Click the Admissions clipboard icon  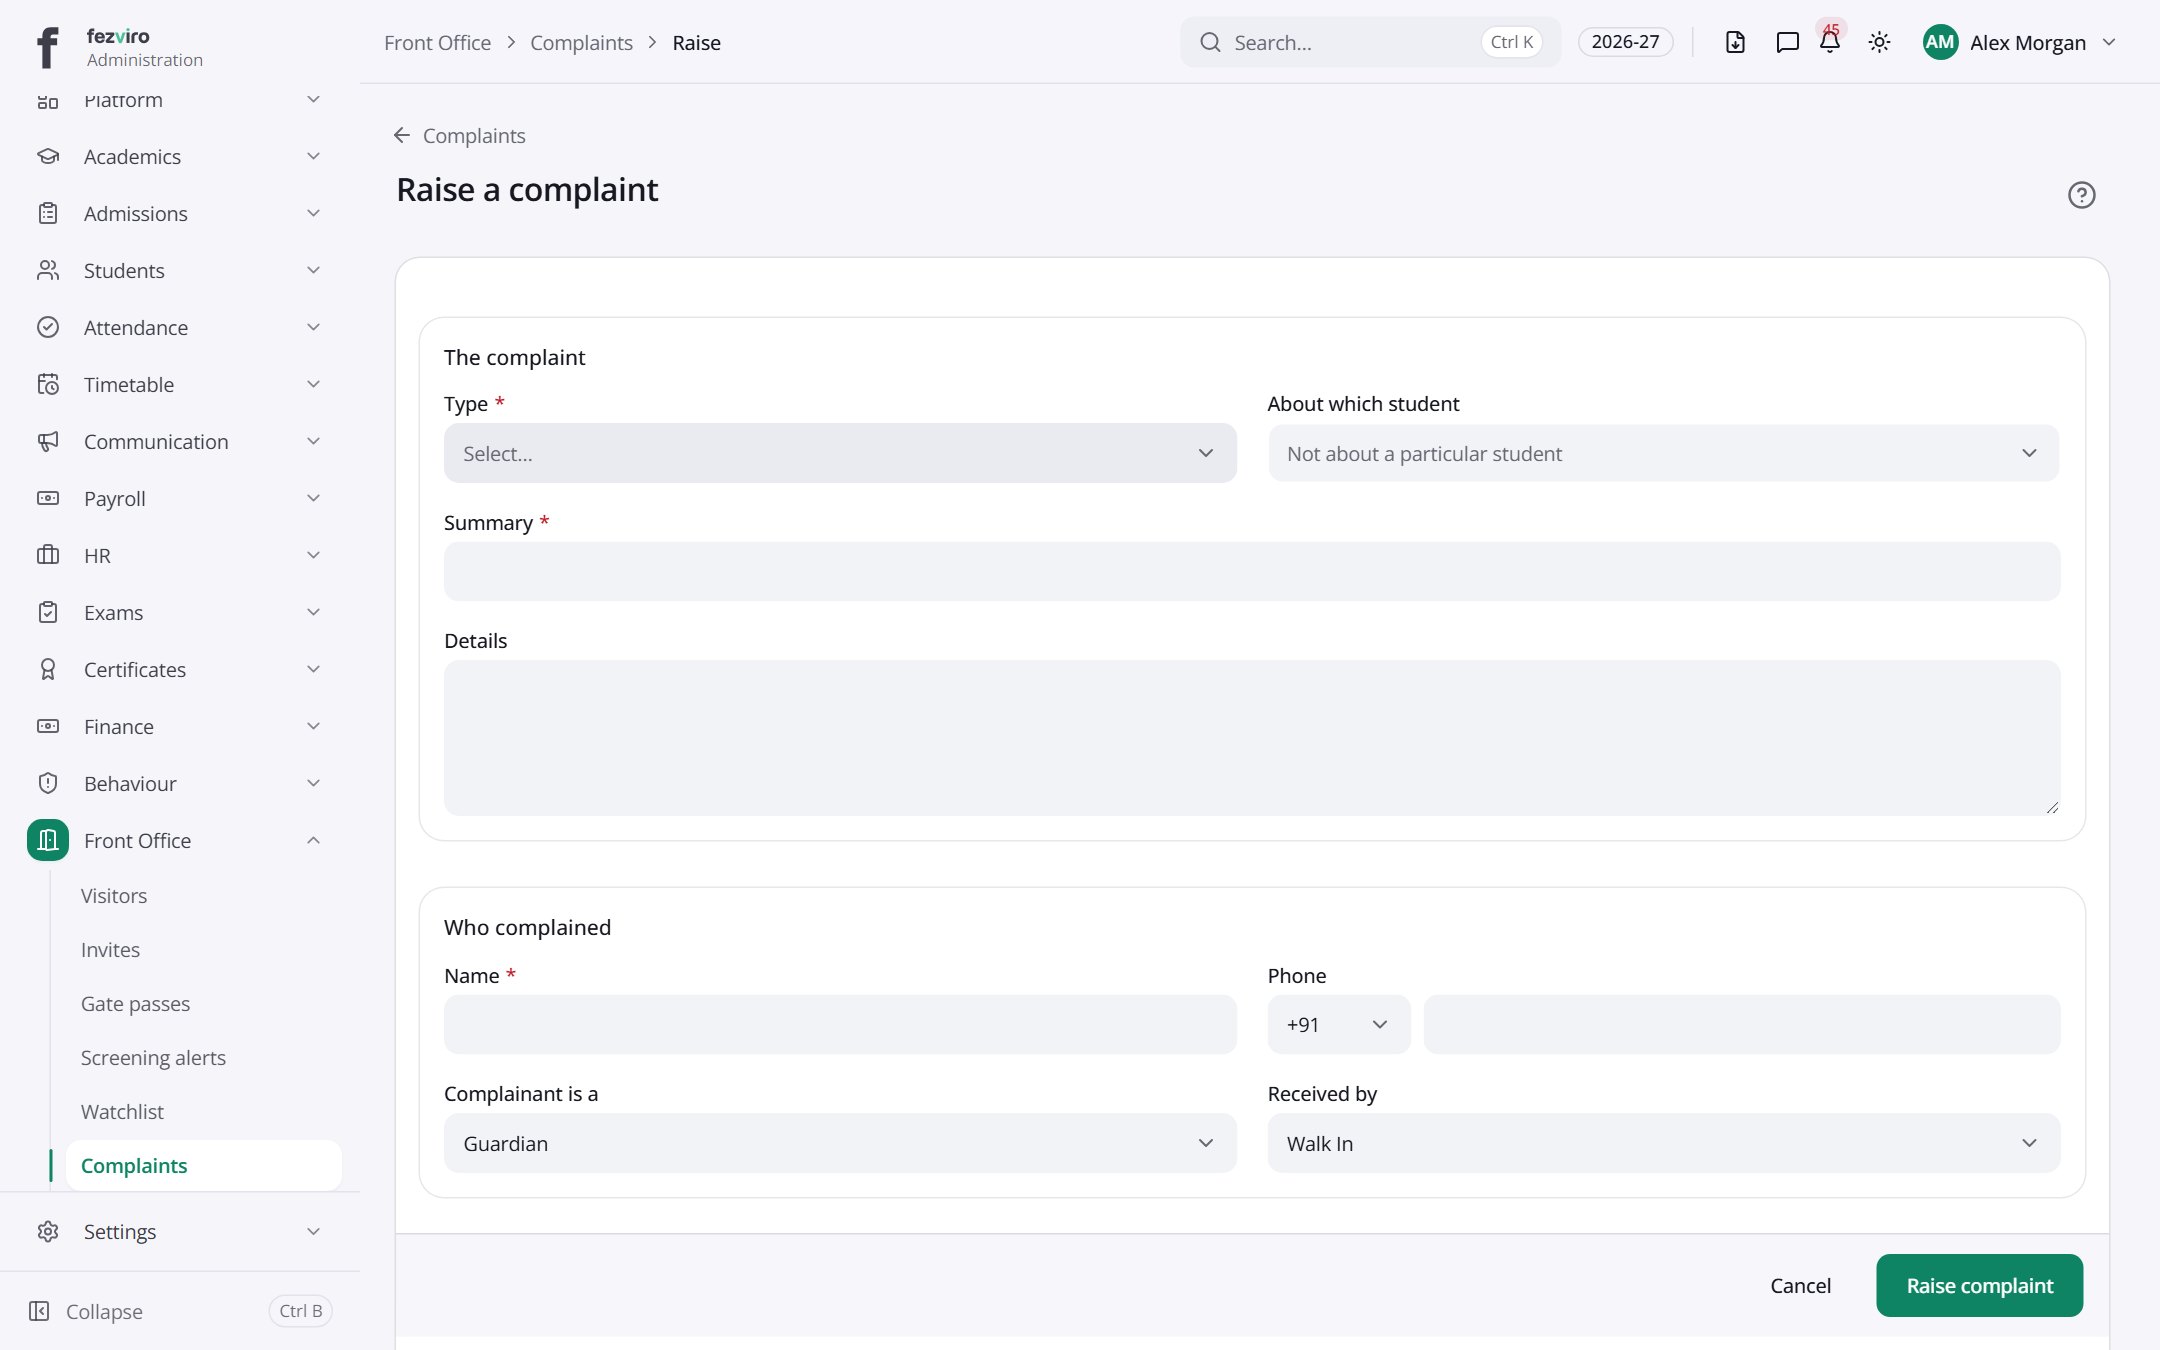click(48, 214)
